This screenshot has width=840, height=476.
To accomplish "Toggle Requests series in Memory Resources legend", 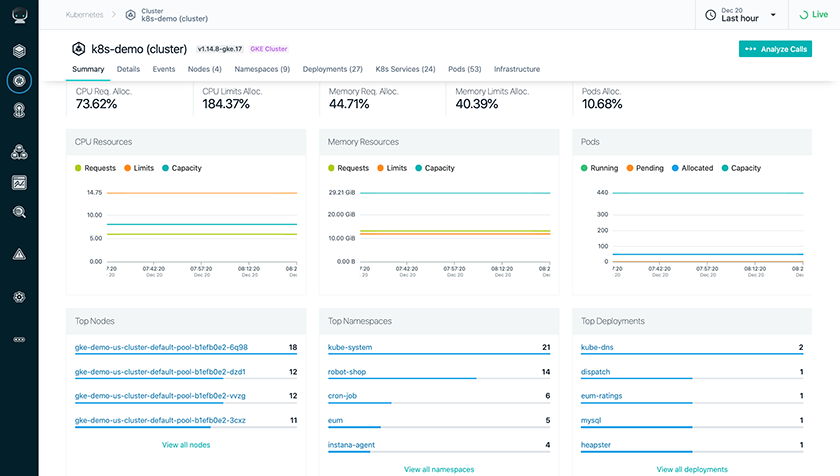I will tap(348, 168).
